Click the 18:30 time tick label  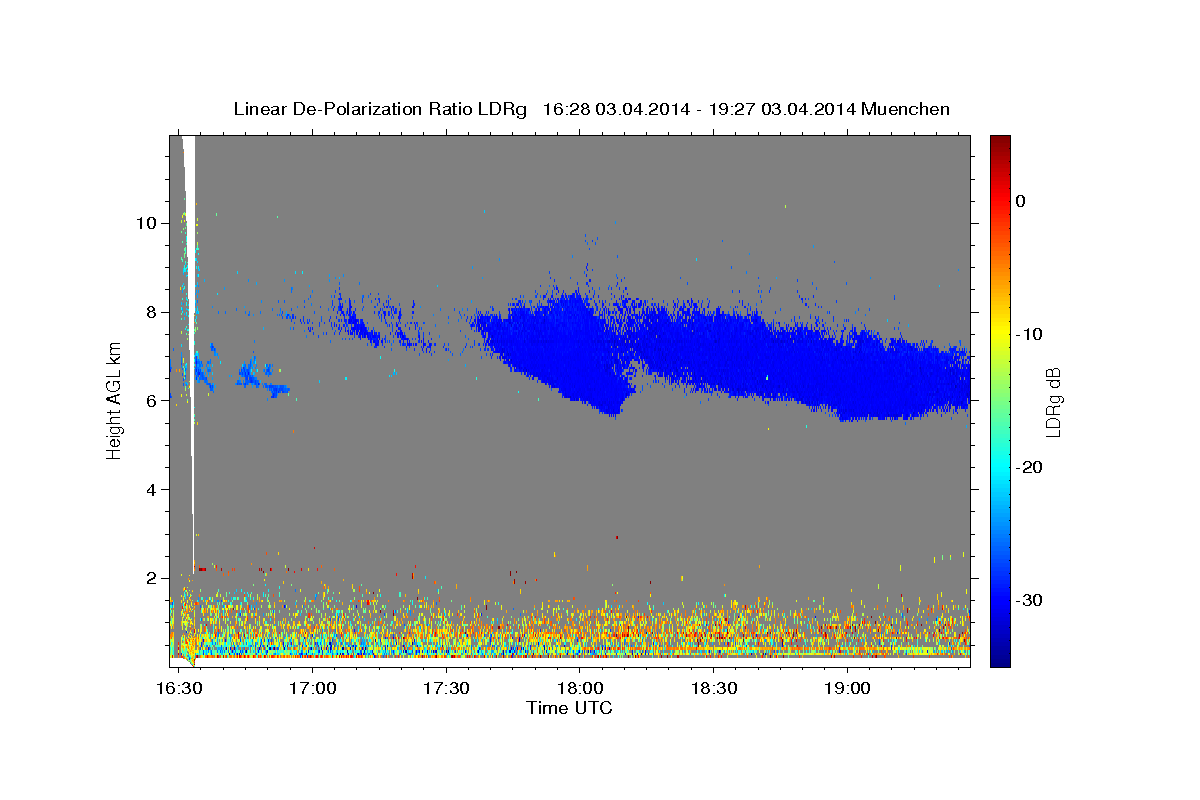pyautogui.click(x=713, y=688)
